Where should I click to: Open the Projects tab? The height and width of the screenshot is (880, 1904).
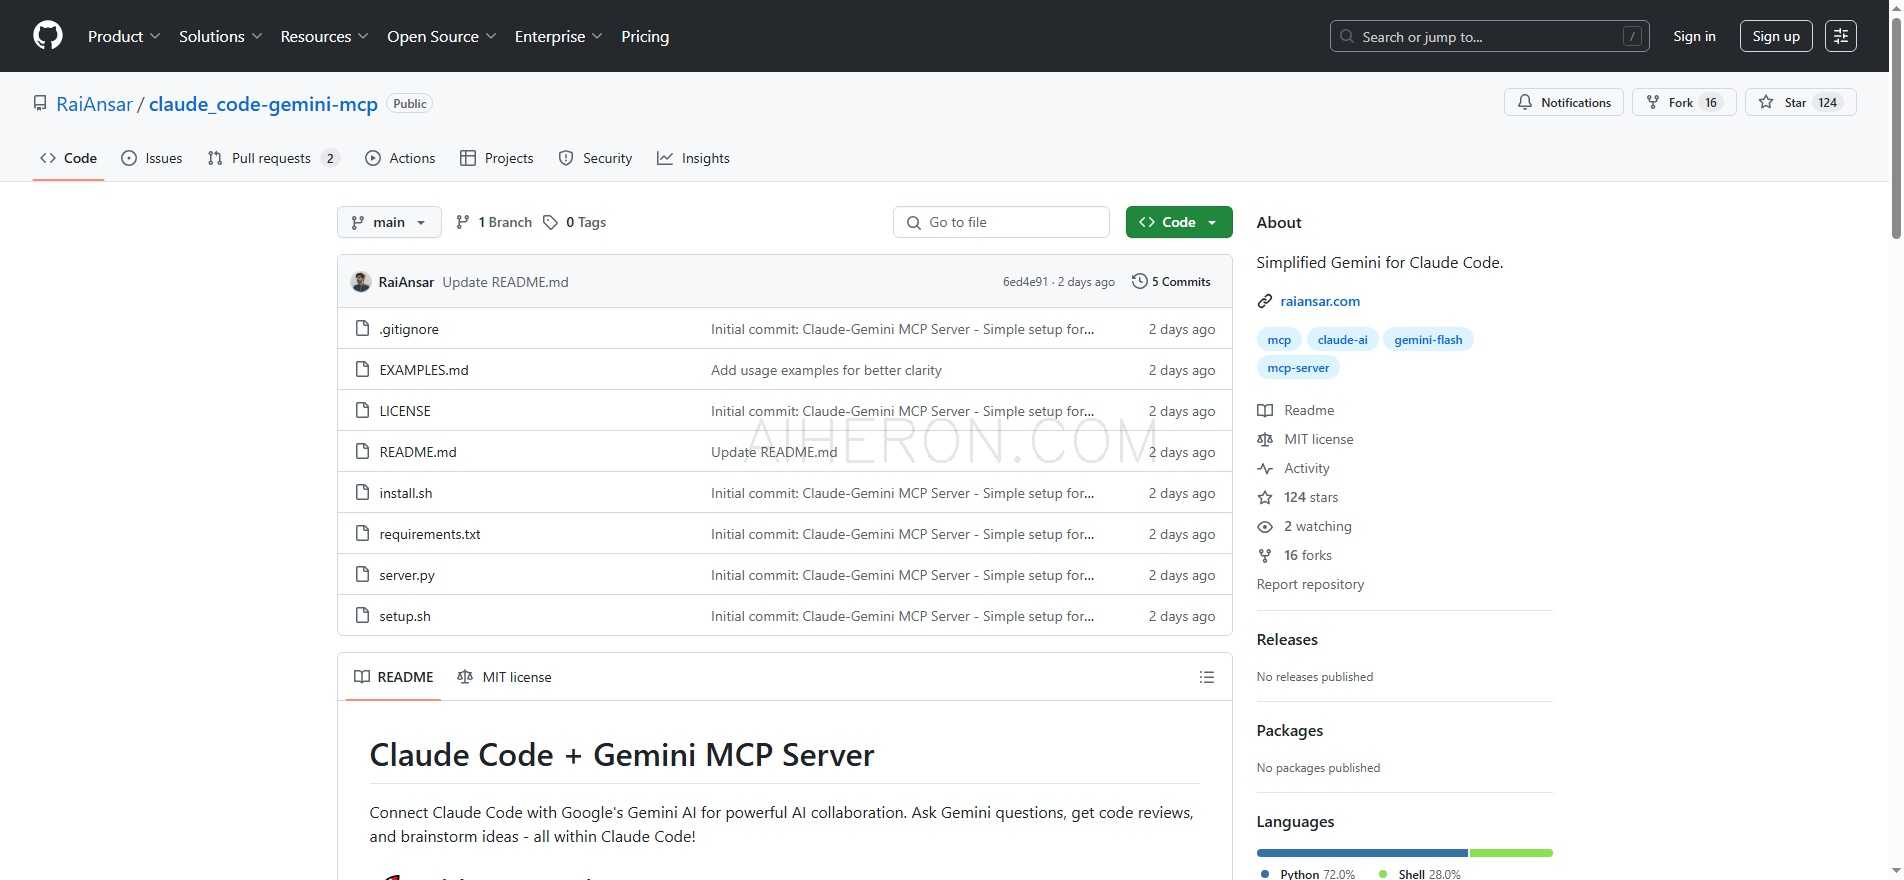pos(496,158)
